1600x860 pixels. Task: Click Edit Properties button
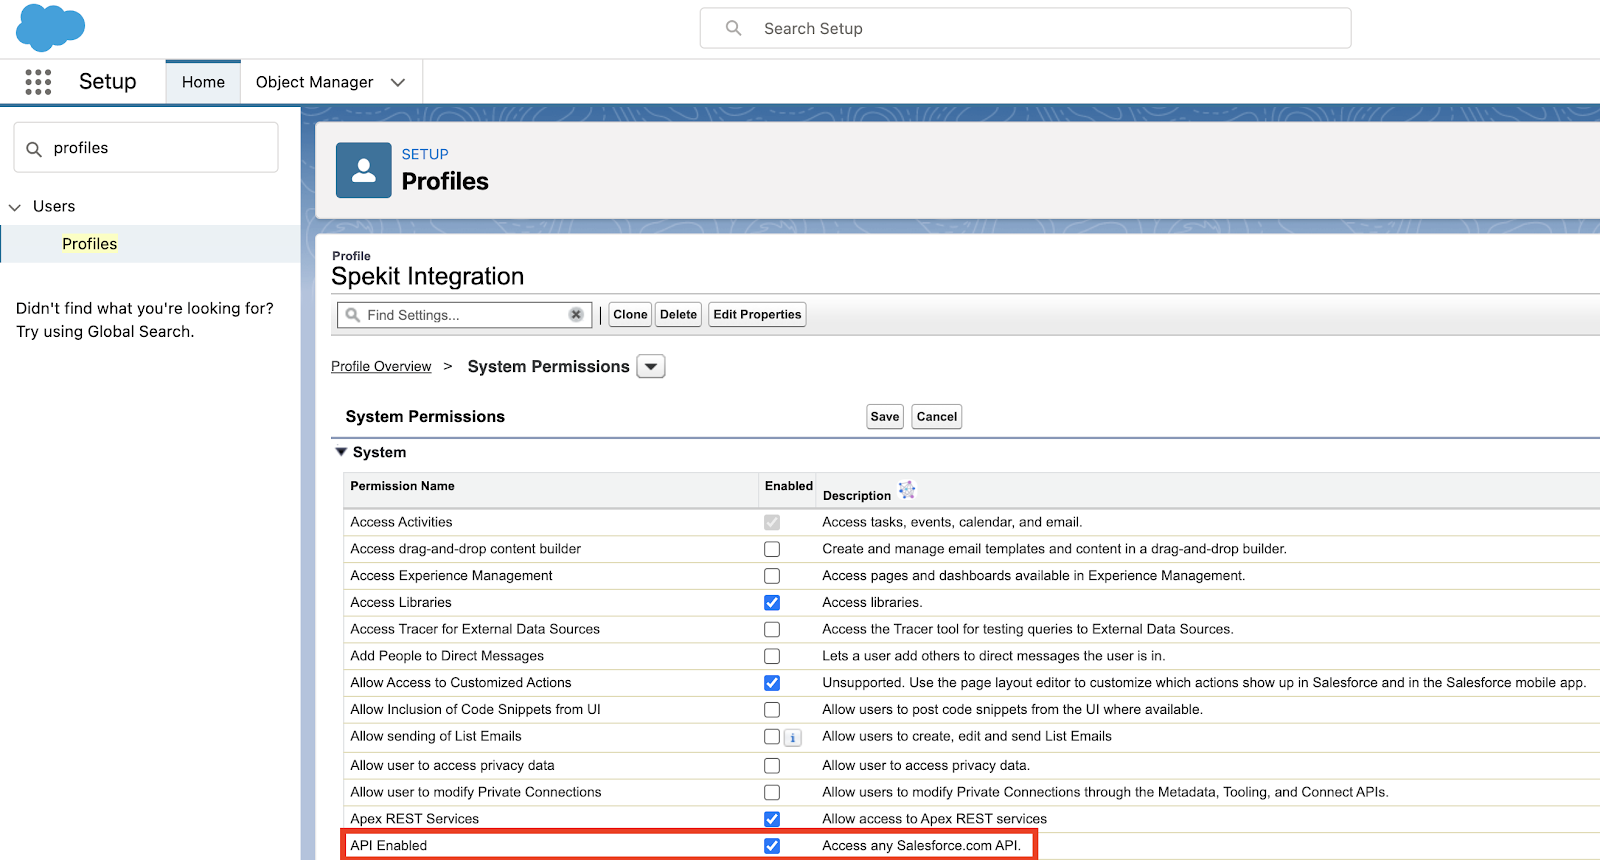pos(757,314)
